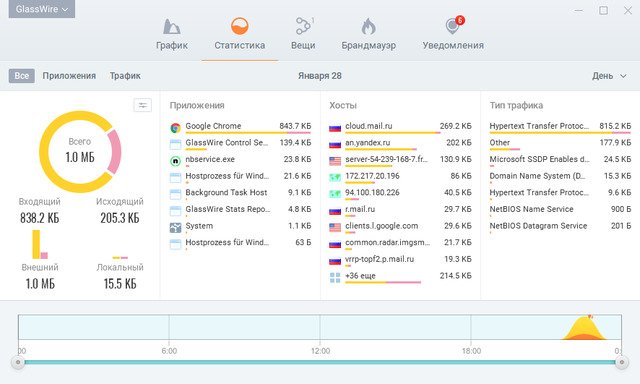Click the orange traffic peak on timeline
The height and width of the screenshot is (384, 640).
coord(584,330)
